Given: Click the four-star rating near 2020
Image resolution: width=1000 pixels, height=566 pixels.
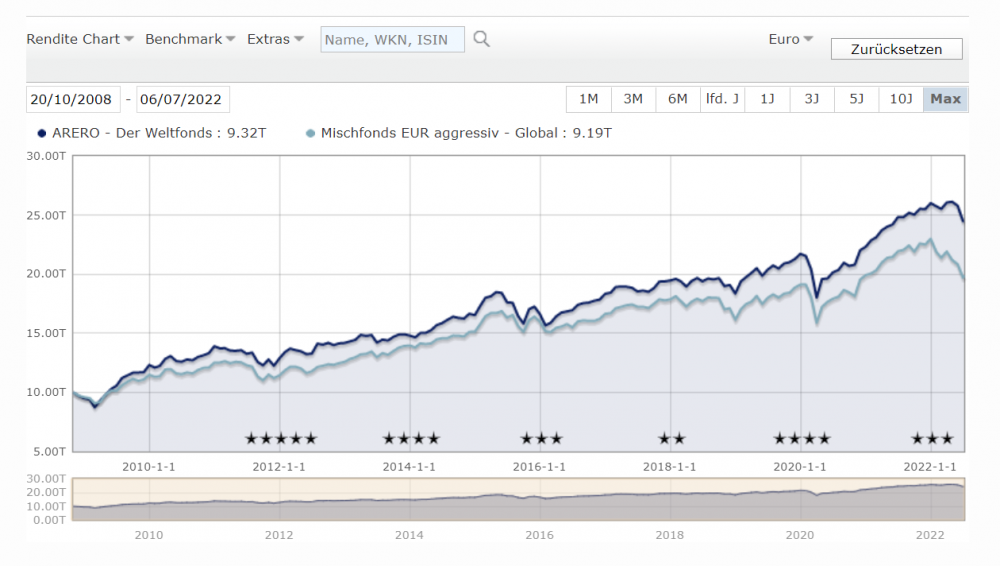Looking at the screenshot, I should pyautogui.click(x=802, y=439).
